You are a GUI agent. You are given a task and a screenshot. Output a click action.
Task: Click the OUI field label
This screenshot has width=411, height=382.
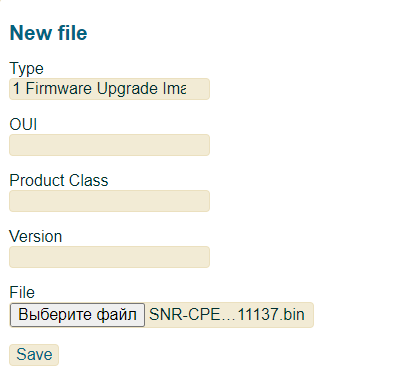click(23, 124)
